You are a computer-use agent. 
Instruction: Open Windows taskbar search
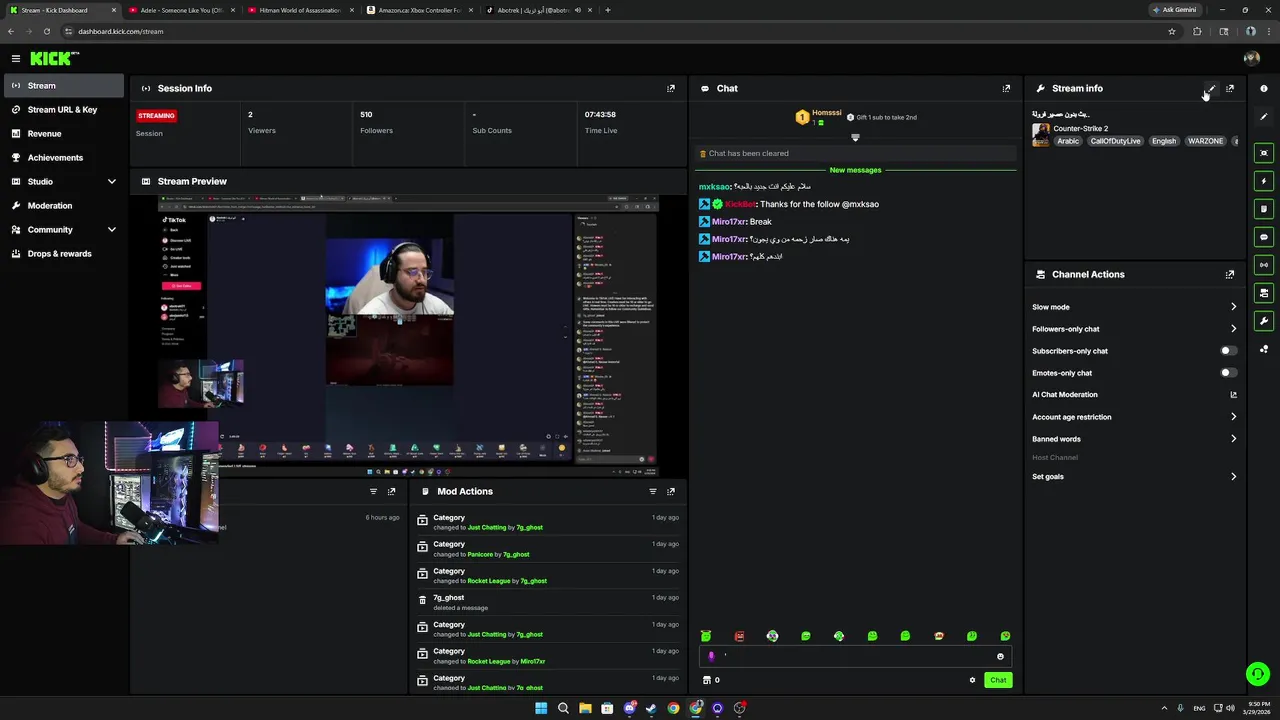click(x=563, y=708)
